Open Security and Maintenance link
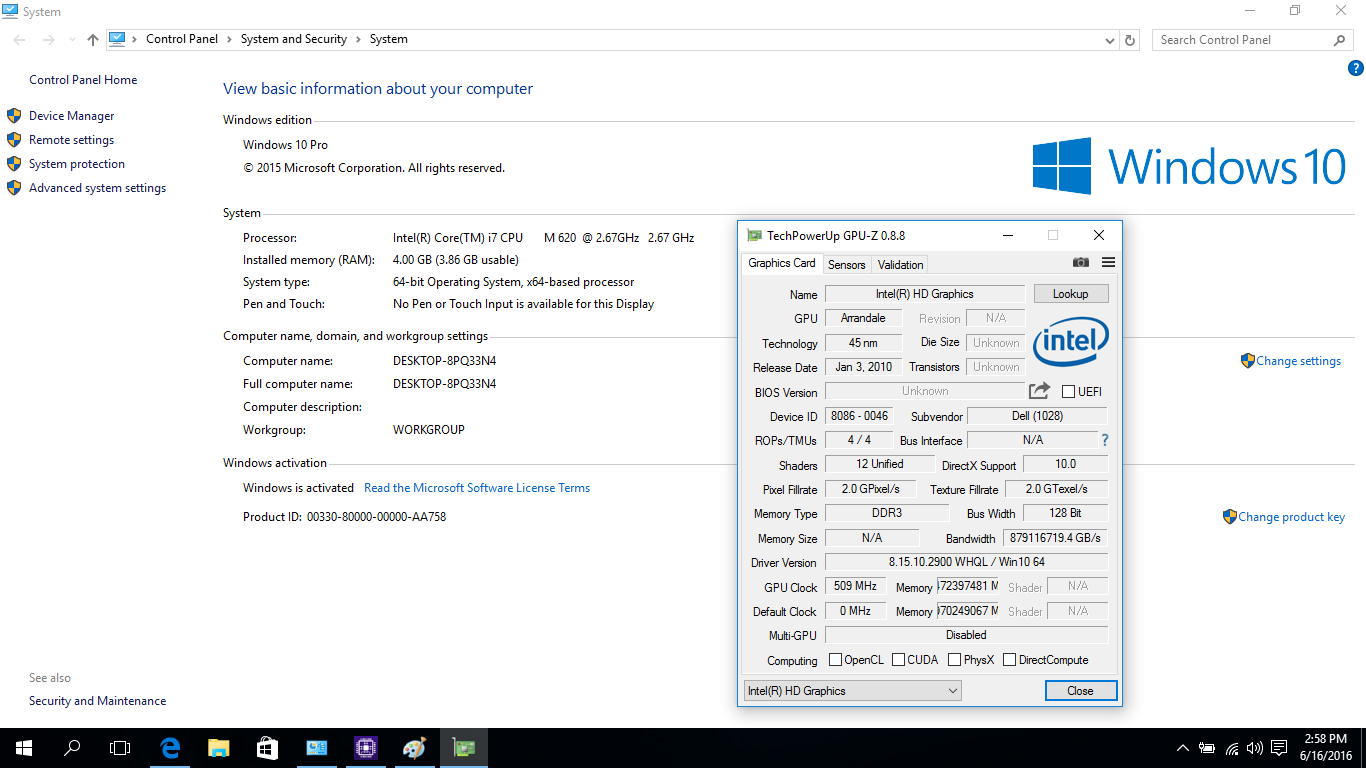 click(x=98, y=701)
